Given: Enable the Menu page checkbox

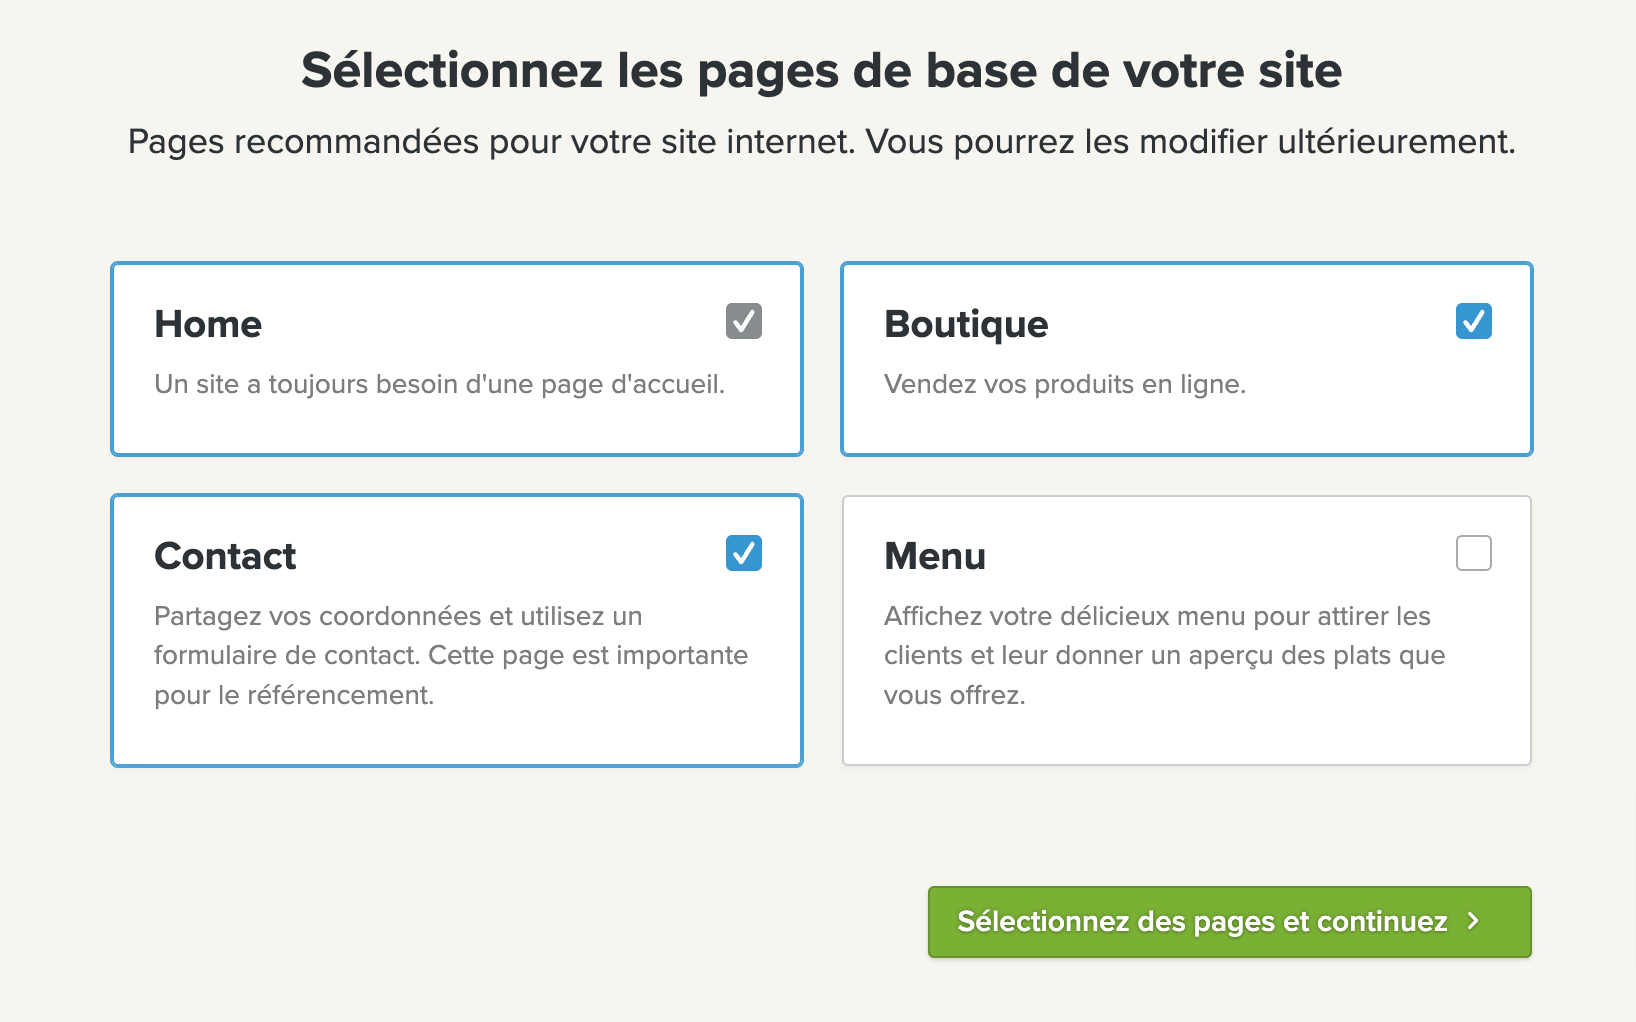Looking at the screenshot, I should tap(1472, 553).
